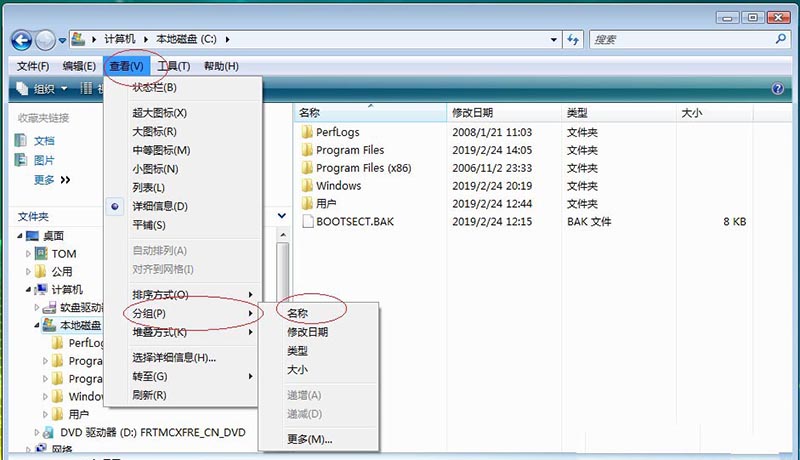Choose 选择详细信息(H)... menu entry
Image resolution: width=800 pixels, height=460 pixels.
(x=174, y=357)
